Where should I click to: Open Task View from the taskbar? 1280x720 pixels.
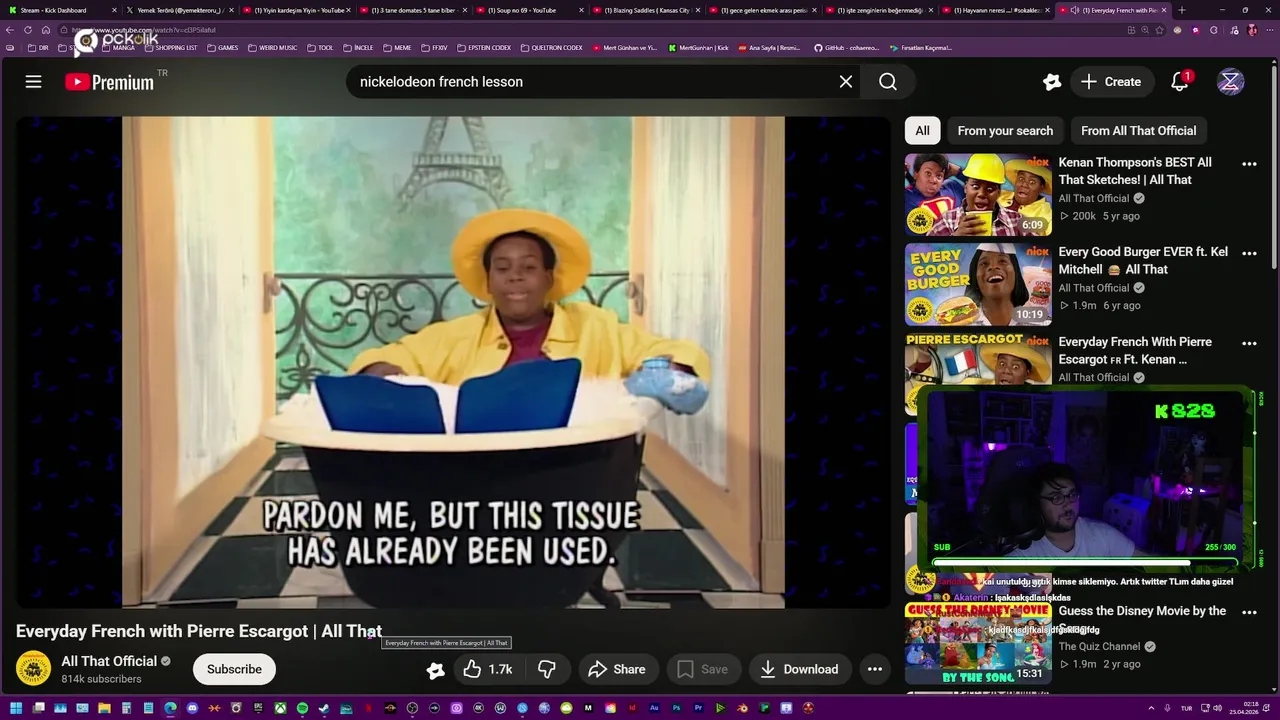(38, 709)
